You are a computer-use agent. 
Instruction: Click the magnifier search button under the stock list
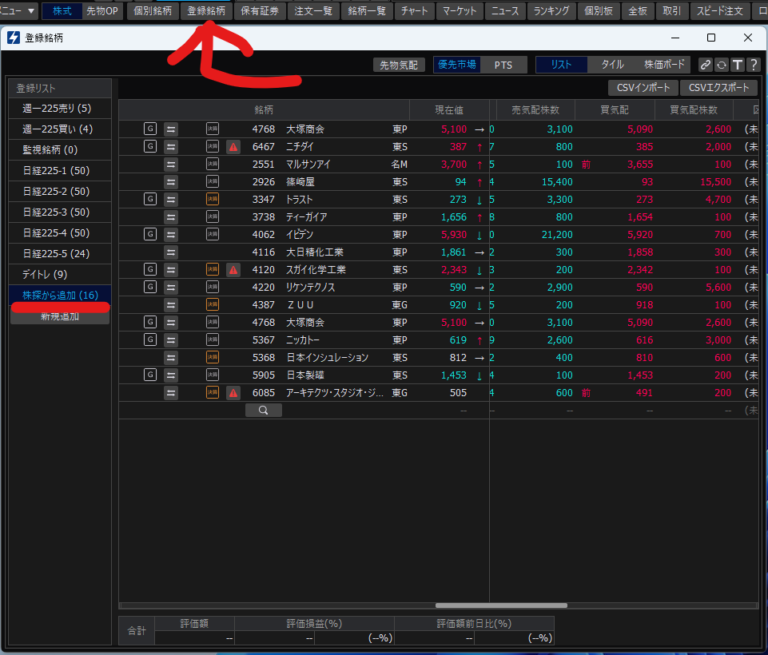[x=263, y=410]
